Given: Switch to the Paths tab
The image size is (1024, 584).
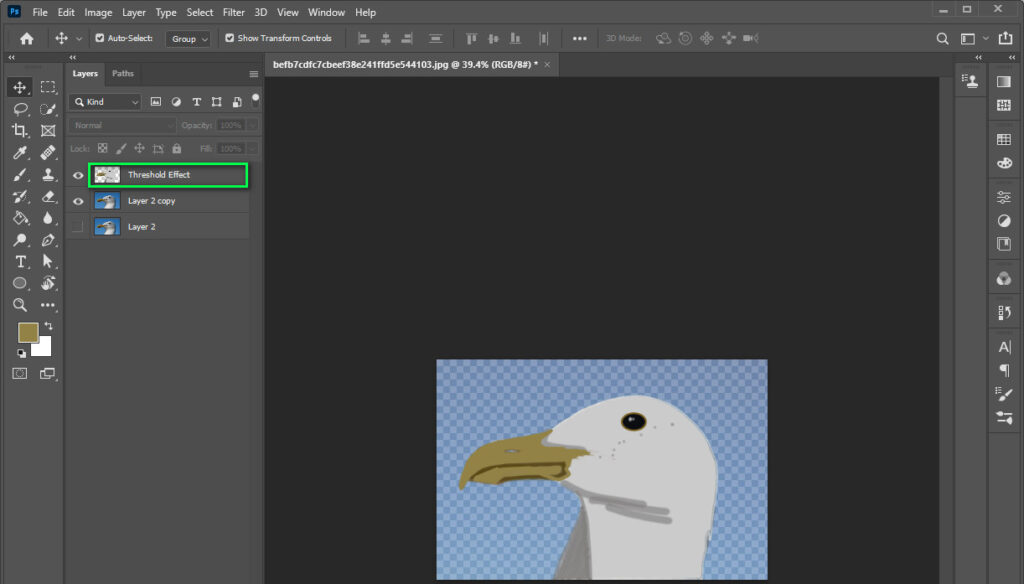Looking at the screenshot, I should (x=122, y=73).
